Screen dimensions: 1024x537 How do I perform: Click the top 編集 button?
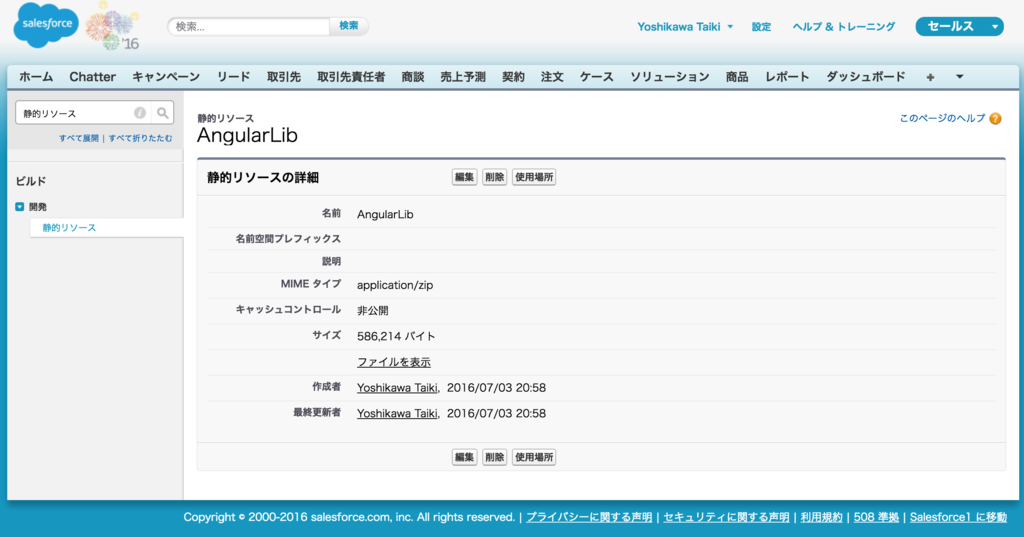point(464,177)
